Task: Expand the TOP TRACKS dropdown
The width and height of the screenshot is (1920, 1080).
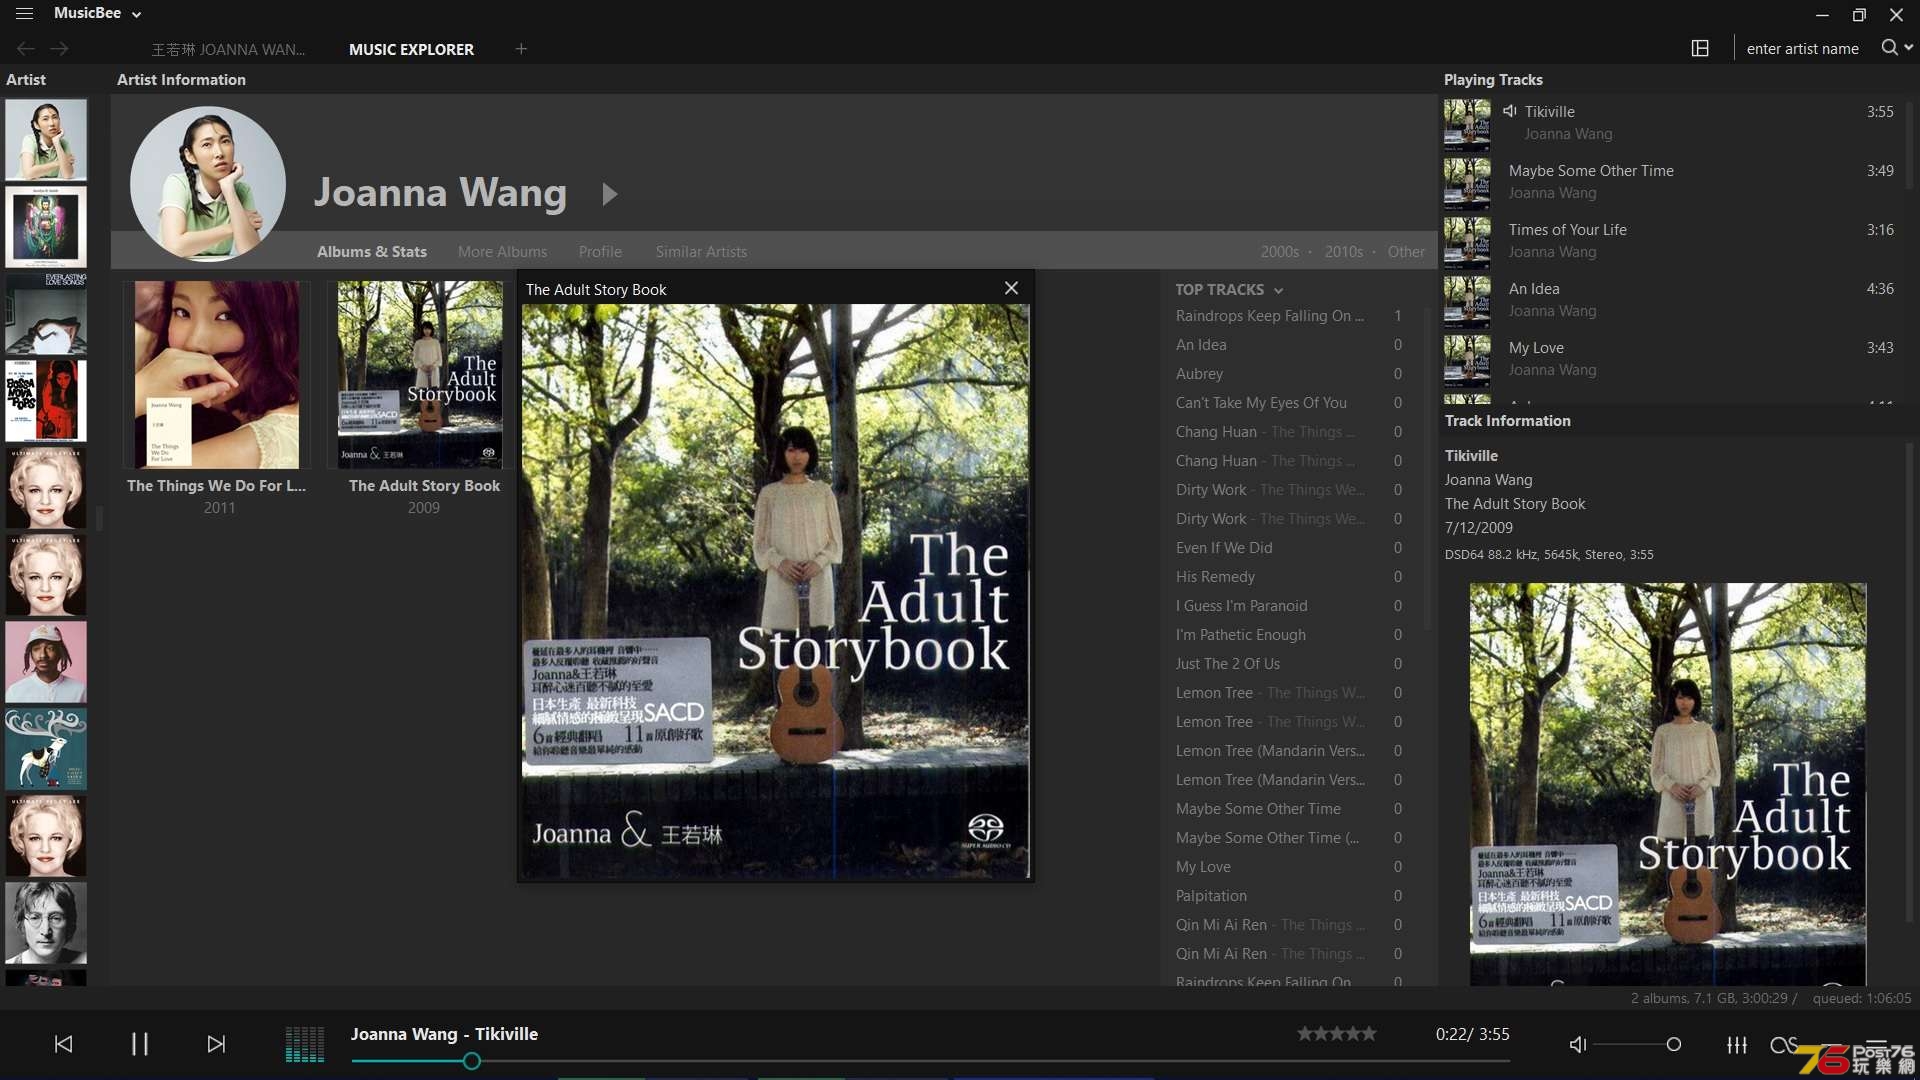Action: (1229, 289)
